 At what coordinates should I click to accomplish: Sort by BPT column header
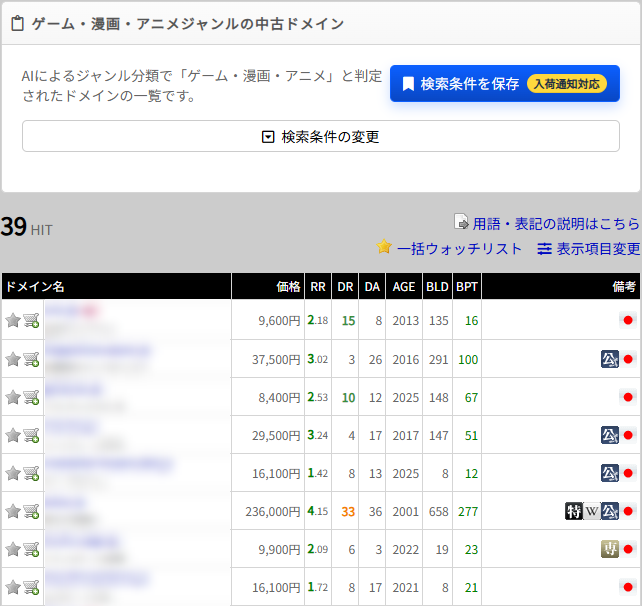click(x=467, y=286)
